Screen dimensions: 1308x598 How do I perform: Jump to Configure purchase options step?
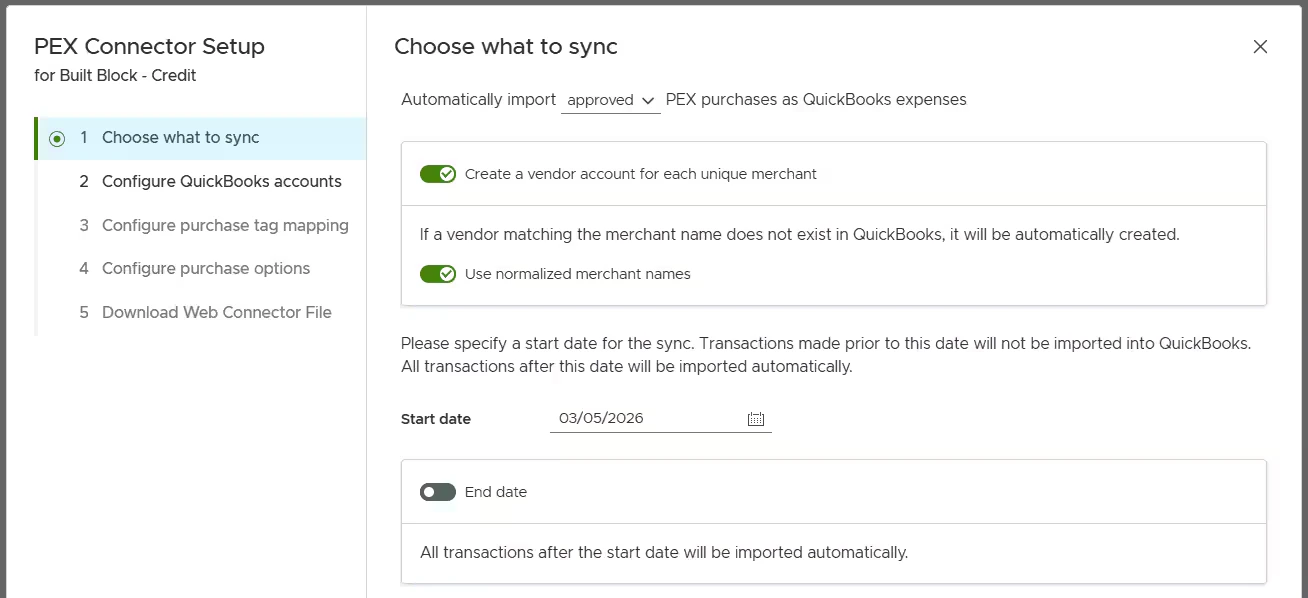pos(206,268)
